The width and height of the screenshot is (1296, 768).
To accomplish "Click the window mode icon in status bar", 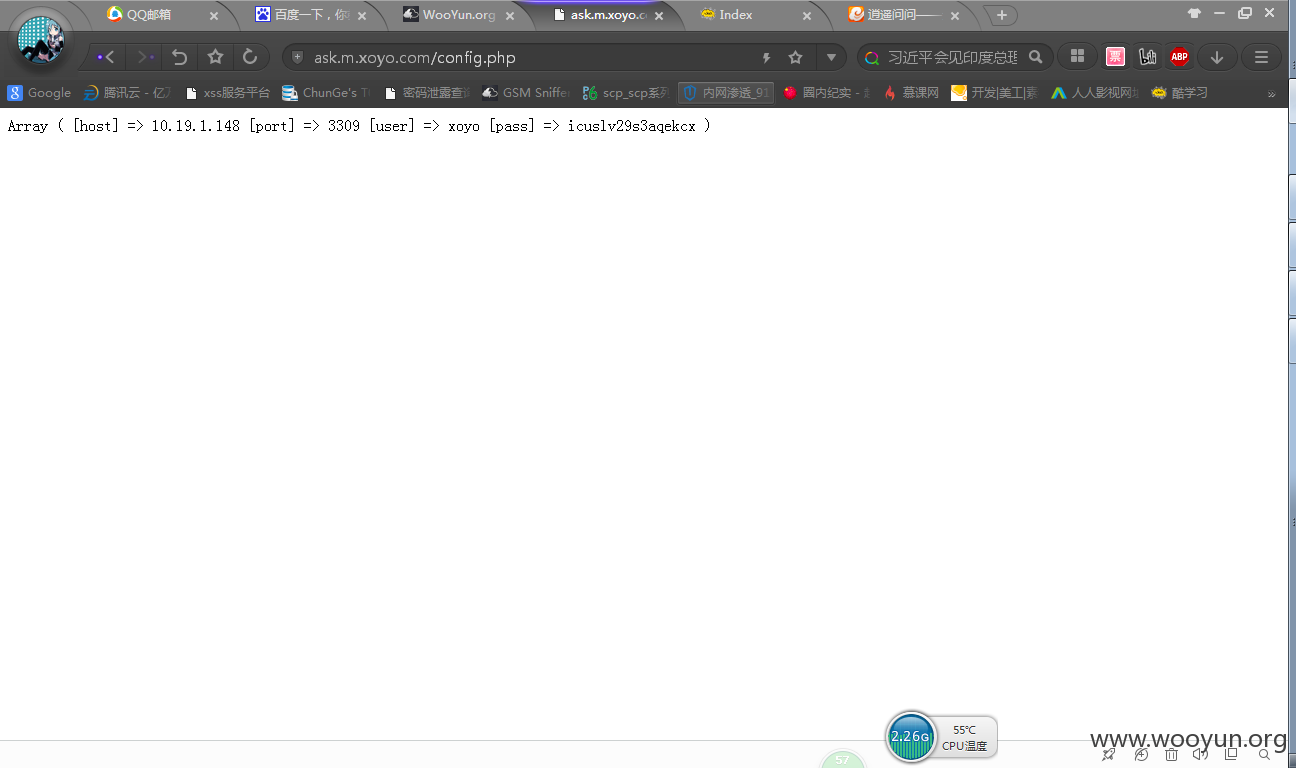I will tap(1233, 754).
